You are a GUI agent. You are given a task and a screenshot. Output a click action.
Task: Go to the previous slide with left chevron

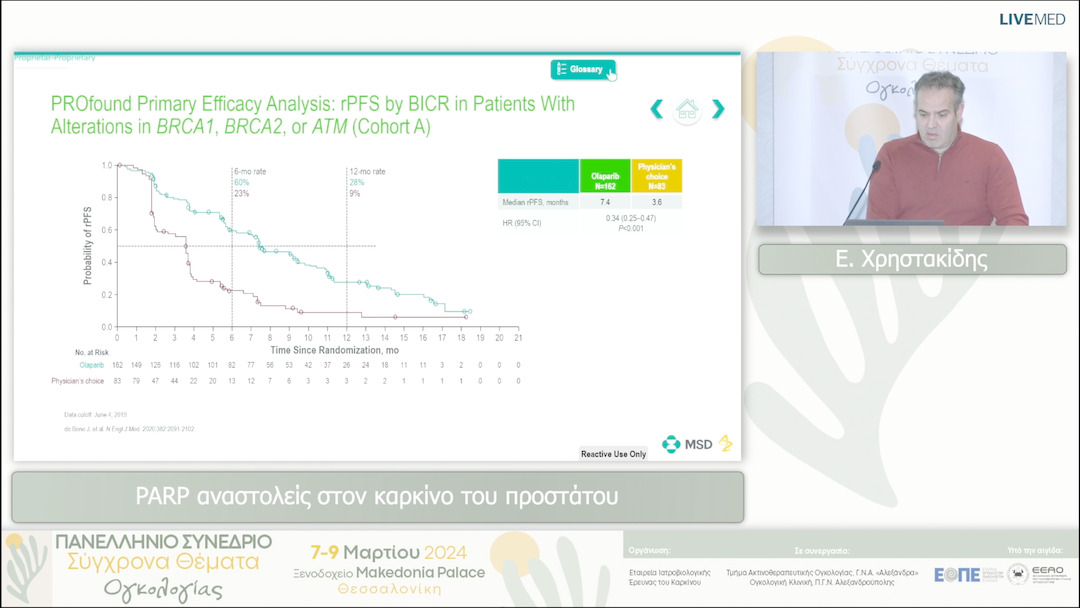tap(657, 109)
